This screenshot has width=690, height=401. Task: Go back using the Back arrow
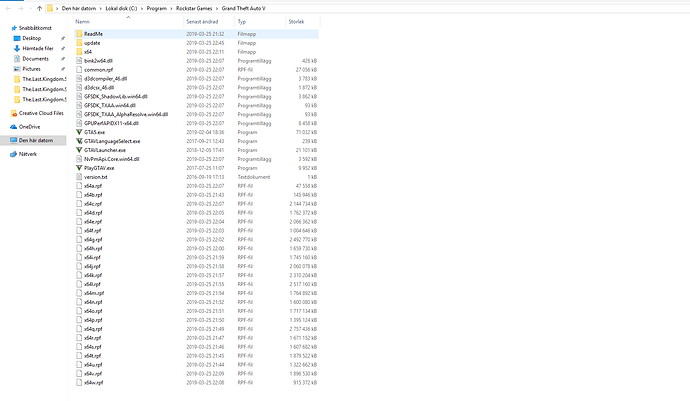pos(7,8)
